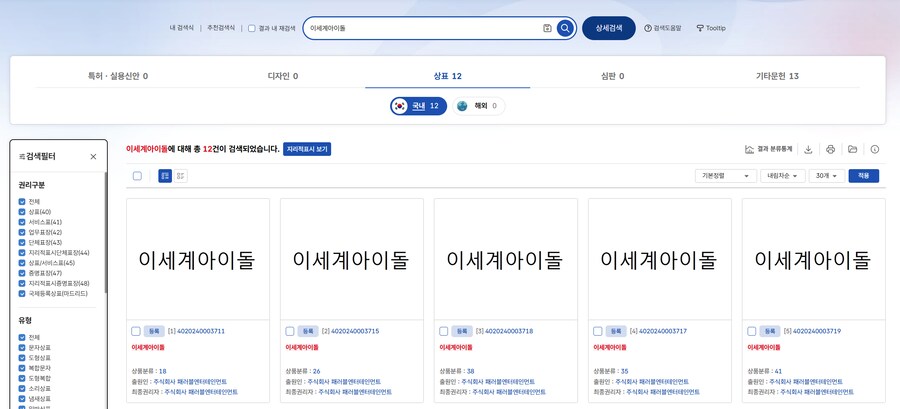Toggle the 결과 내 재검색 checkbox
900x409 pixels.
coord(252,28)
